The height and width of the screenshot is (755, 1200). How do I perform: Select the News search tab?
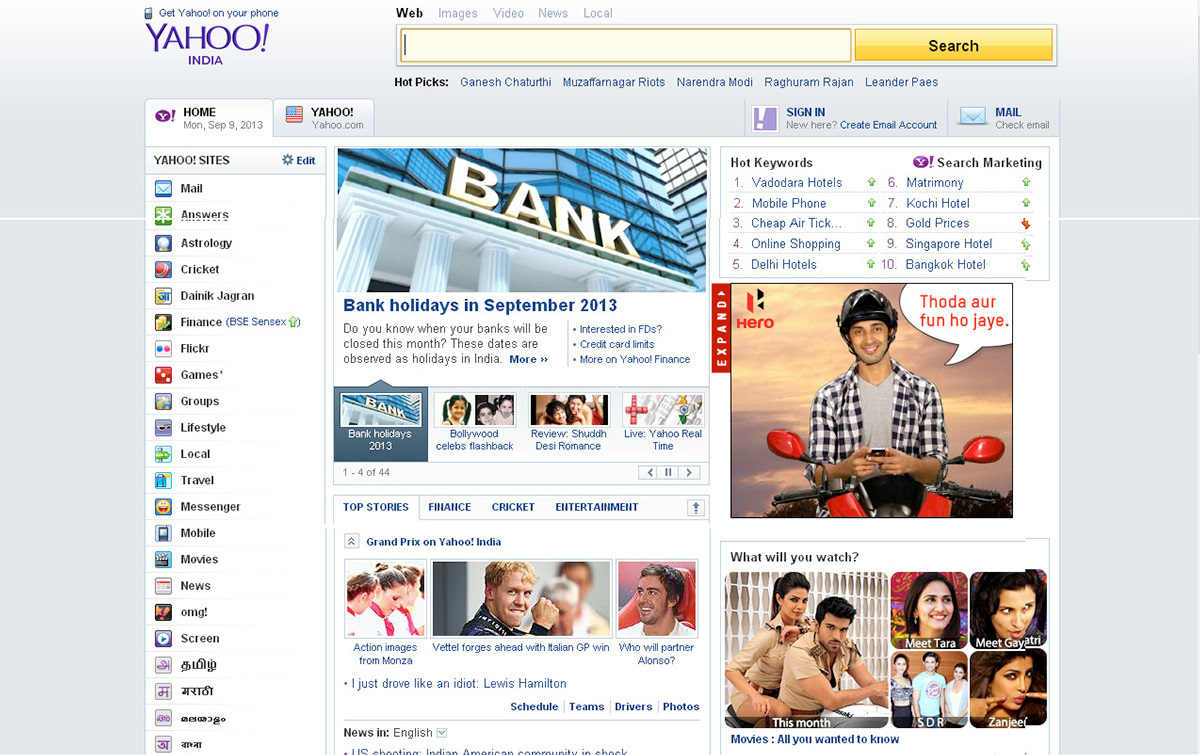[553, 13]
